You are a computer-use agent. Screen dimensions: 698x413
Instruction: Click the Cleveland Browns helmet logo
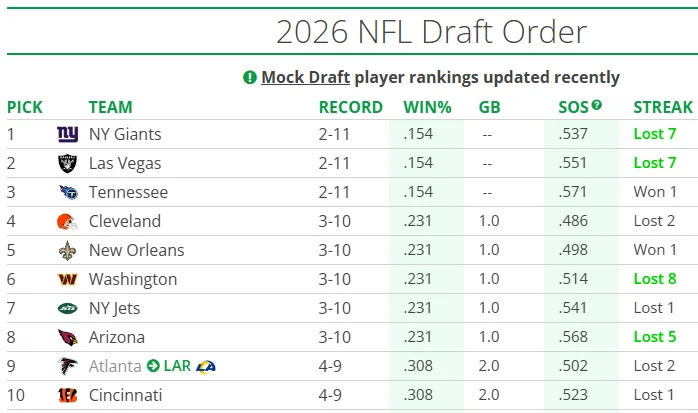[x=67, y=221]
